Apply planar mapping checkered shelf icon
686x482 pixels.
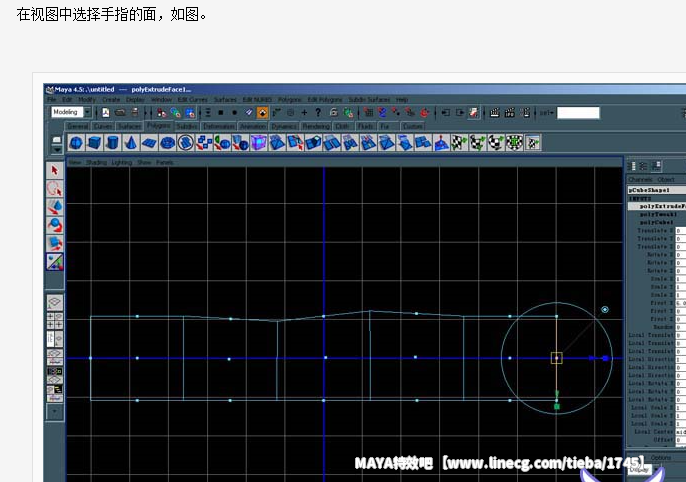tap(459, 143)
